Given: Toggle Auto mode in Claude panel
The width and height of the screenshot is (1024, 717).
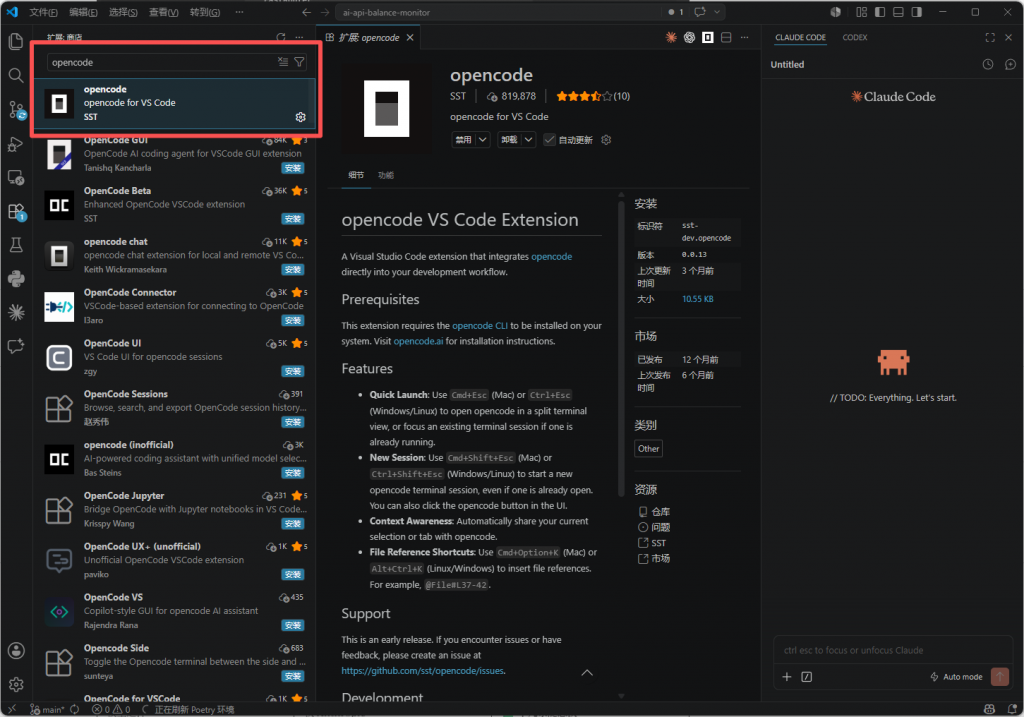Looking at the screenshot, I should coord(956,677).
